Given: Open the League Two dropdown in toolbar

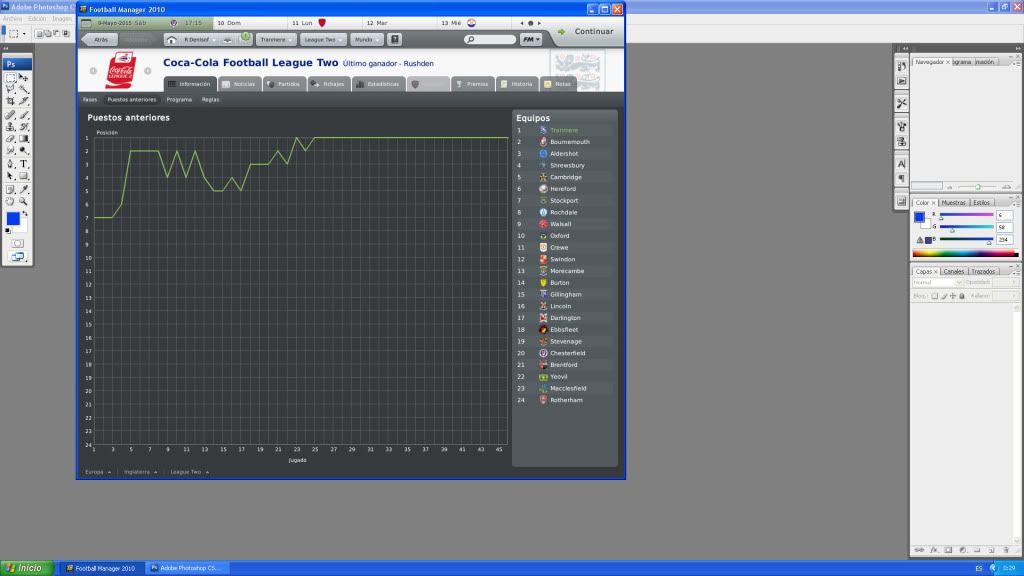Looking at the screenshot, I should pos(323,40).
